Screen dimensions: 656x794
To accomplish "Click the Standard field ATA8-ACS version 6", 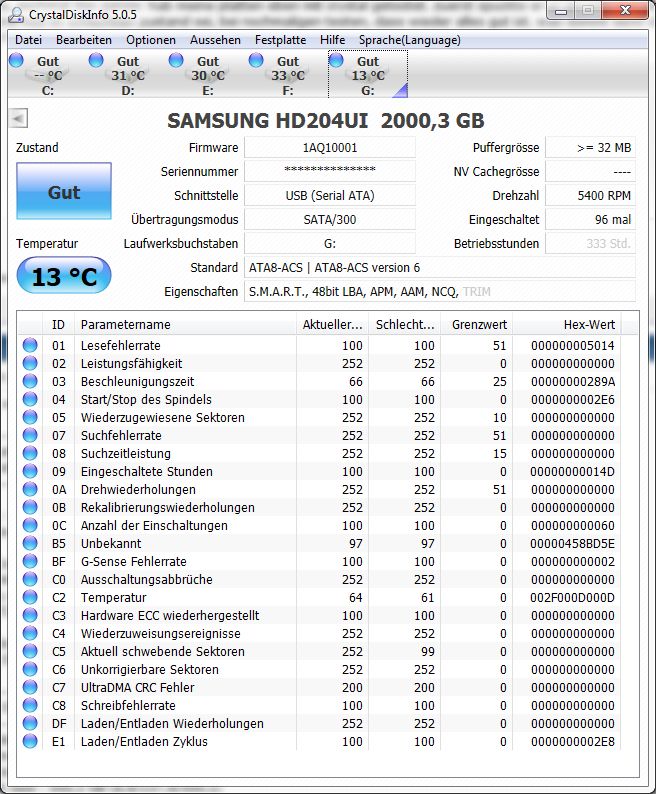I will point(440,267).
